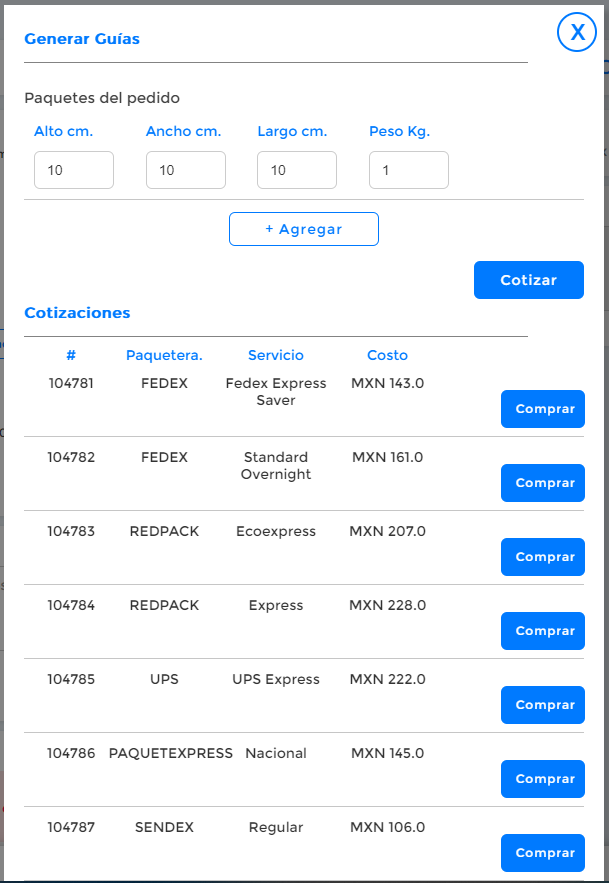
Task: Purchase the SENDEX Regular quote
Action: (x=543, y=853)
